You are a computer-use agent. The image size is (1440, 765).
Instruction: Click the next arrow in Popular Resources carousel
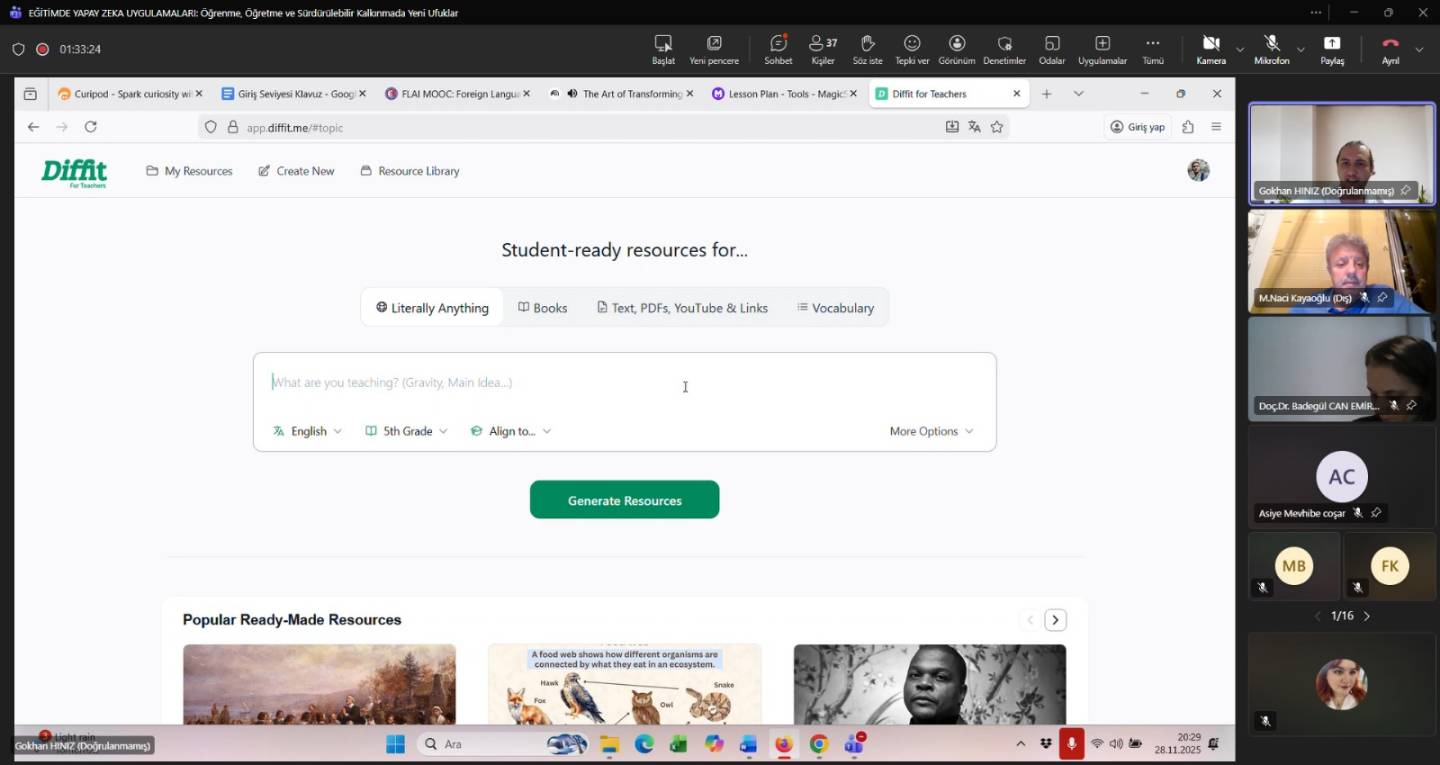click(1055, 620)
